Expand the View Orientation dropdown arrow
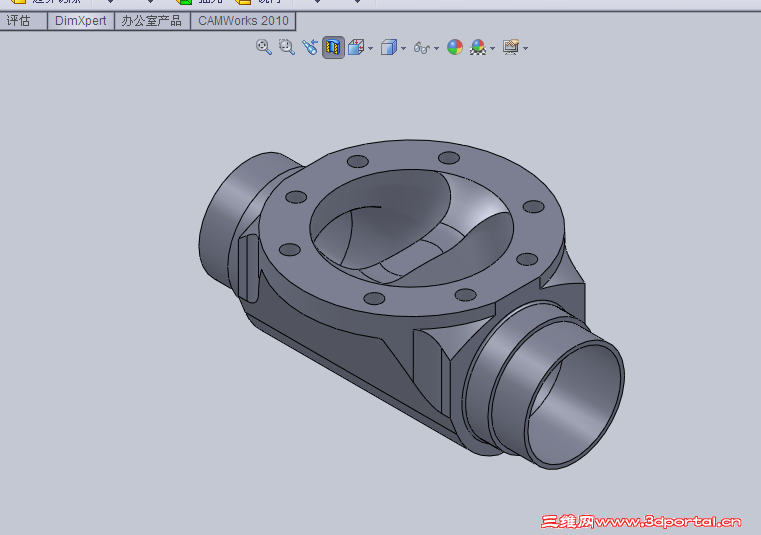Screen dimensions: 761x535 click(371, 48)
